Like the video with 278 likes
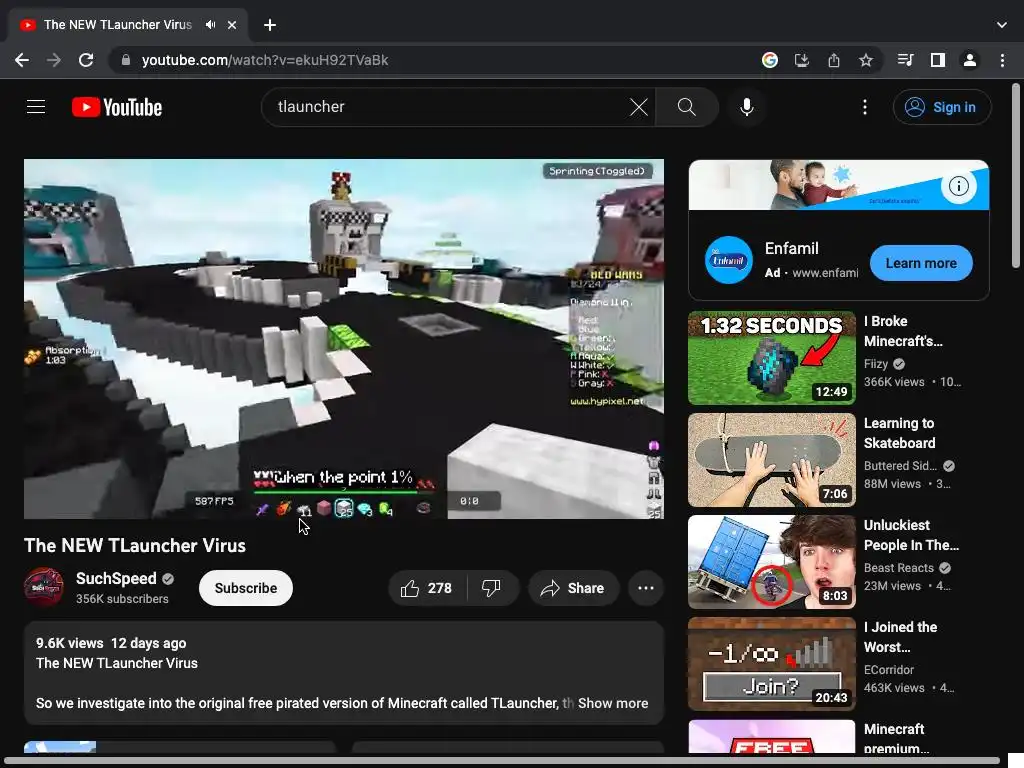 [427, 588]
